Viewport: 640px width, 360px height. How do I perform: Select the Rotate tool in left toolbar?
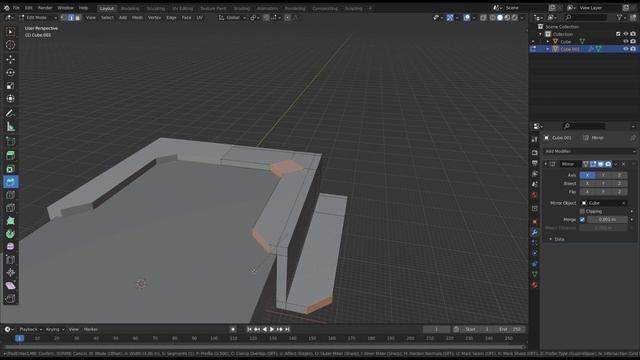pos(11,73)
